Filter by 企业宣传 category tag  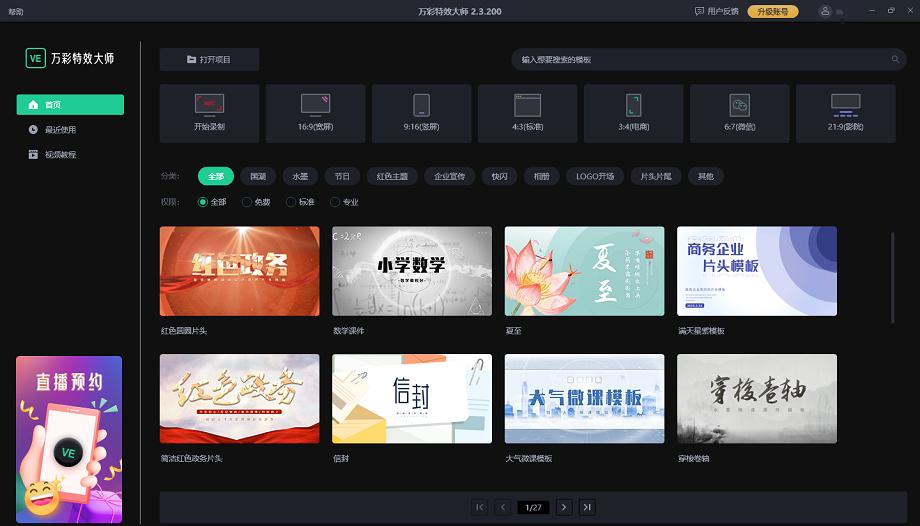pyautogui.click(x=449, y=176)
